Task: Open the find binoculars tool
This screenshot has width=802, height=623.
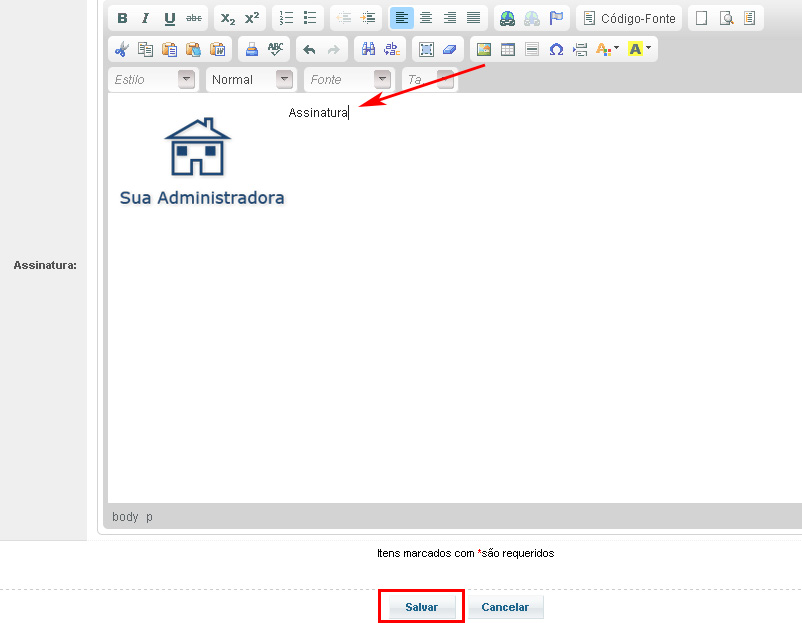Action: point(368,49)
